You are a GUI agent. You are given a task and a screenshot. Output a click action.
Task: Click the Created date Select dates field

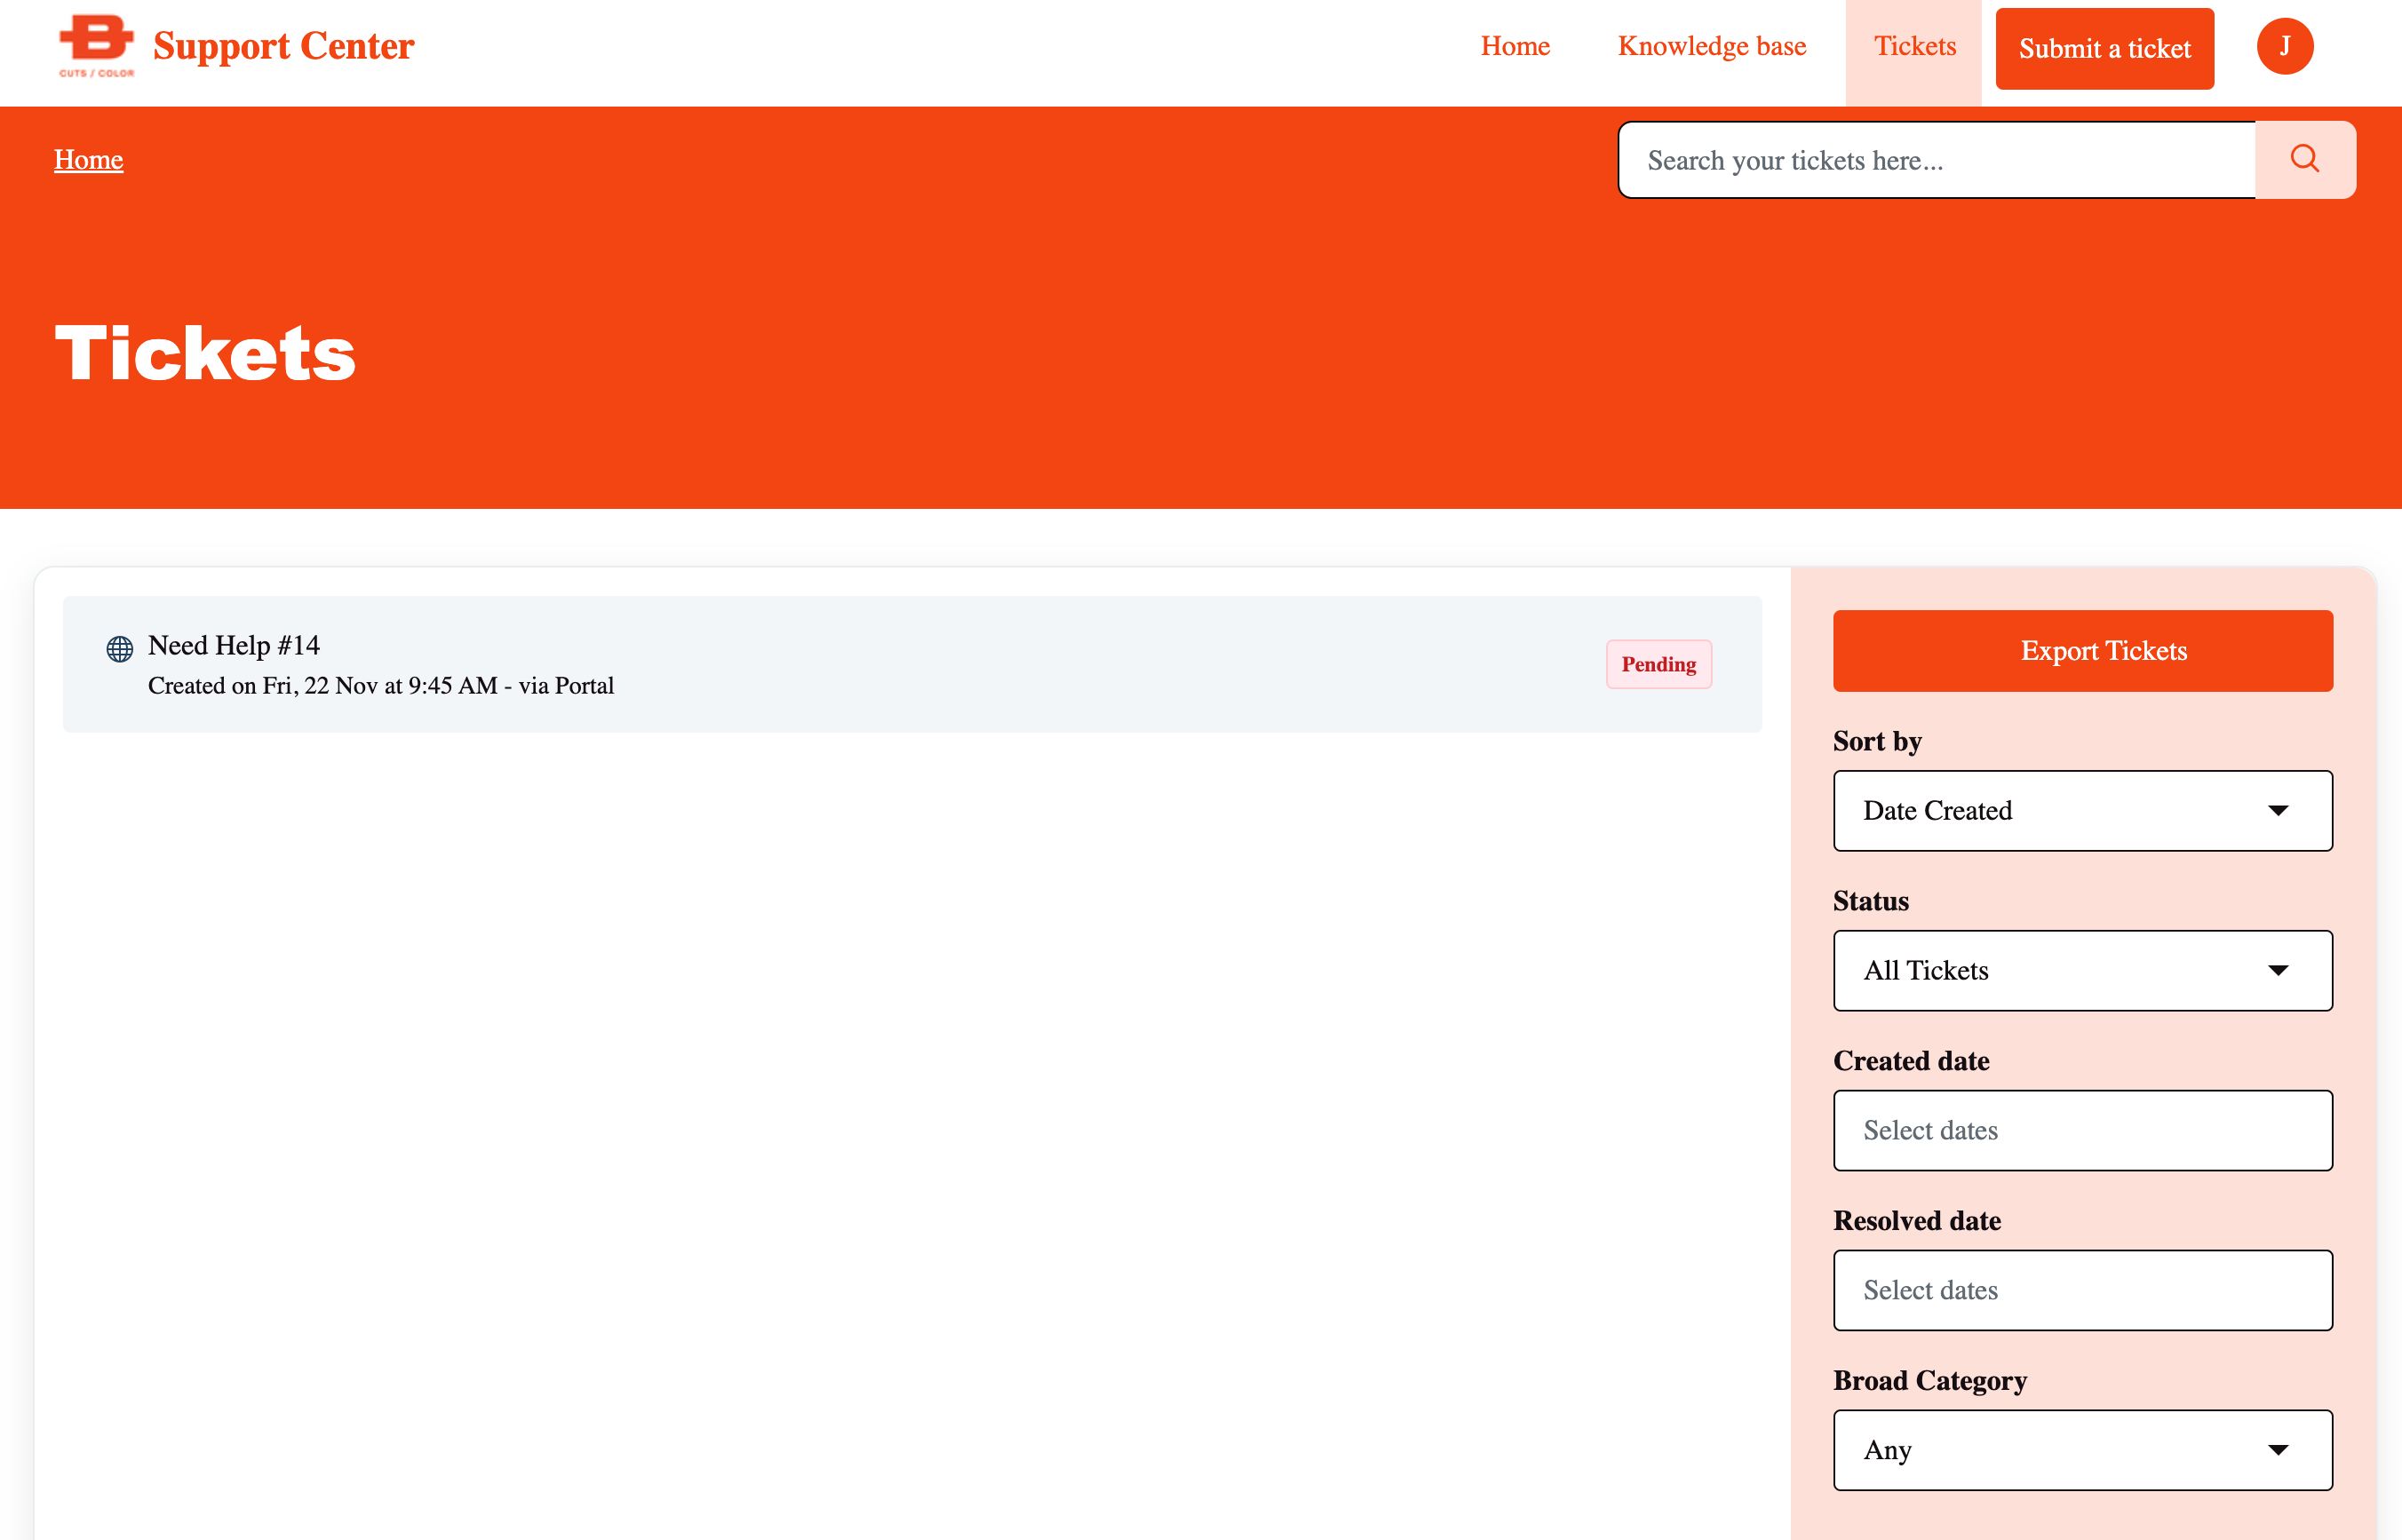2082,1130
